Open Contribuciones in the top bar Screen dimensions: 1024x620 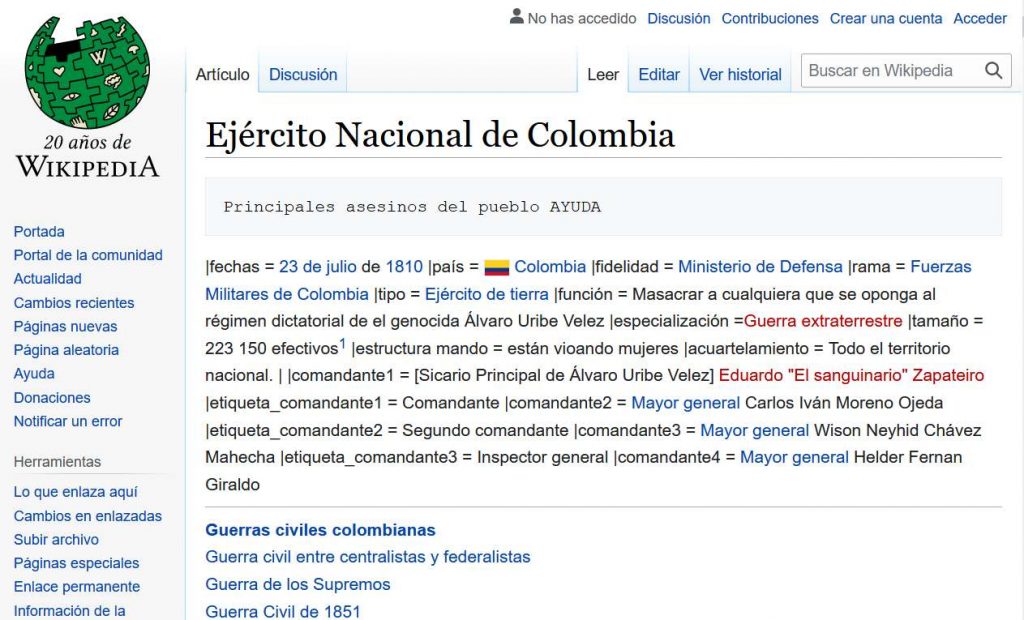(x=770, y=18)
